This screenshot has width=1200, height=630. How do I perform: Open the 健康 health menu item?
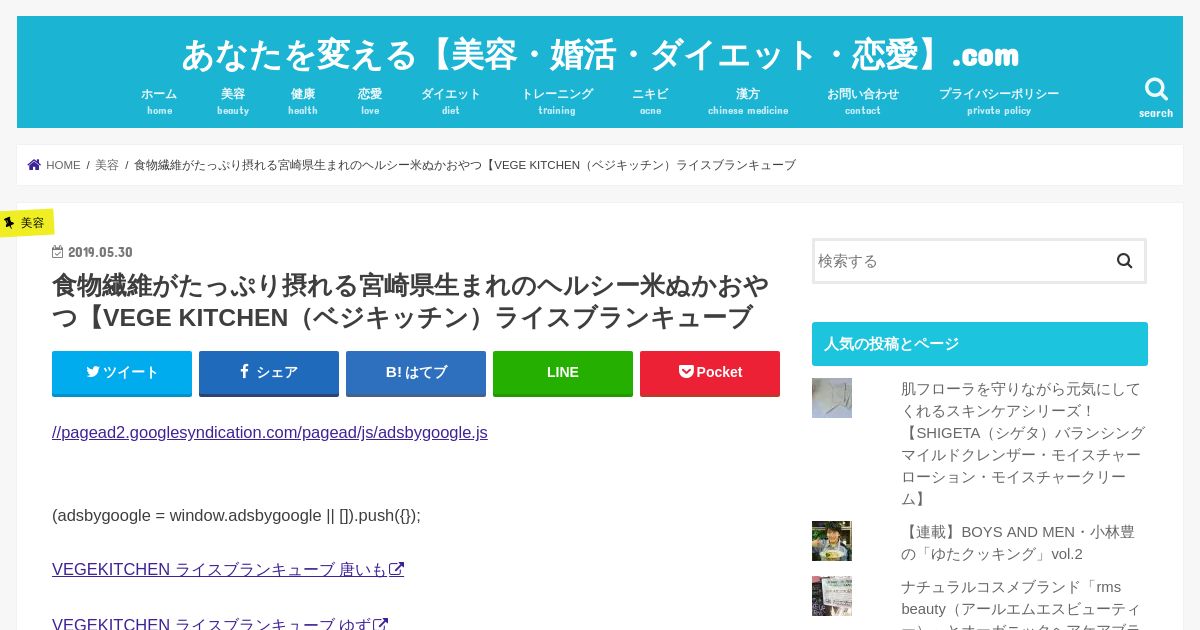click(303, 101)
